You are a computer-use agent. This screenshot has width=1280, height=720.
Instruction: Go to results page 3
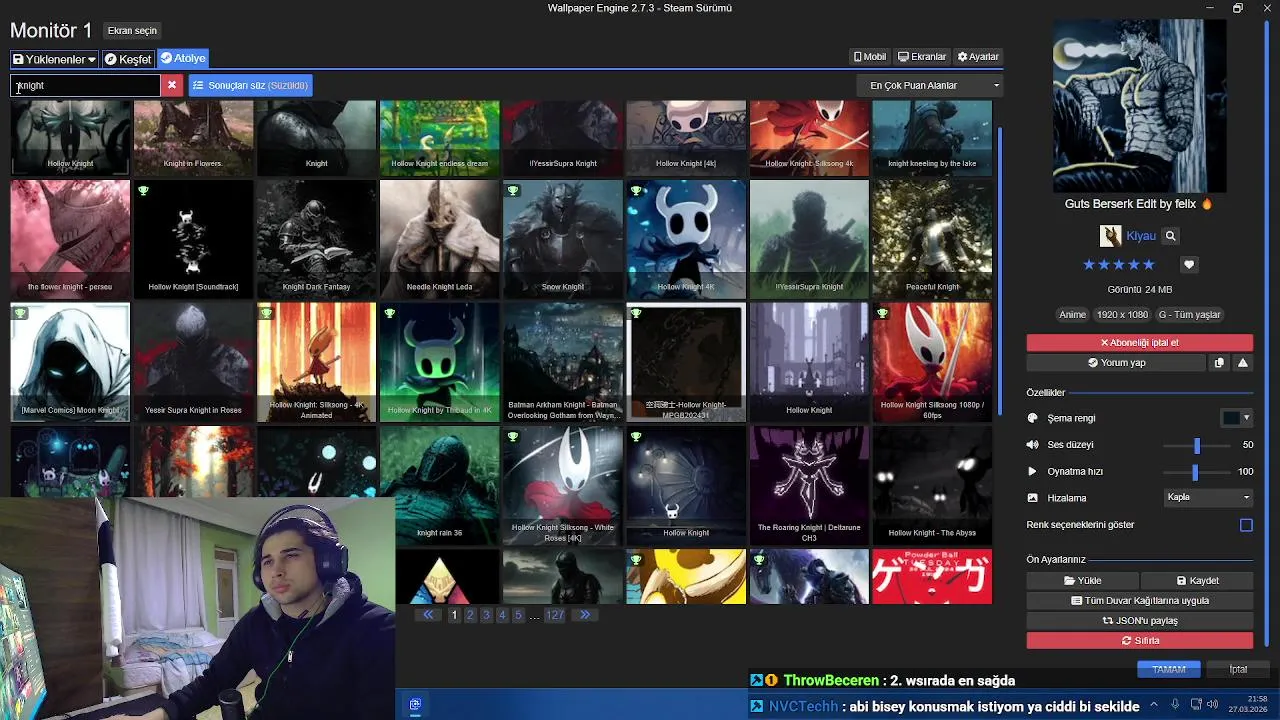pyautogui.click(x=486, y=615)
